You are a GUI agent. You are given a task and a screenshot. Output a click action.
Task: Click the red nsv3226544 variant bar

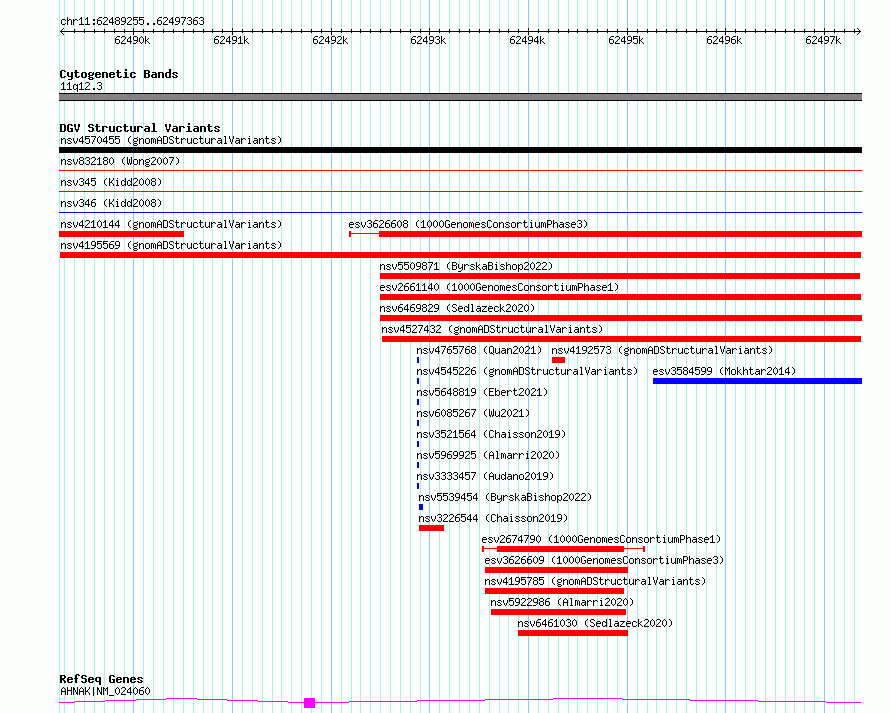[x=431, y=528]
